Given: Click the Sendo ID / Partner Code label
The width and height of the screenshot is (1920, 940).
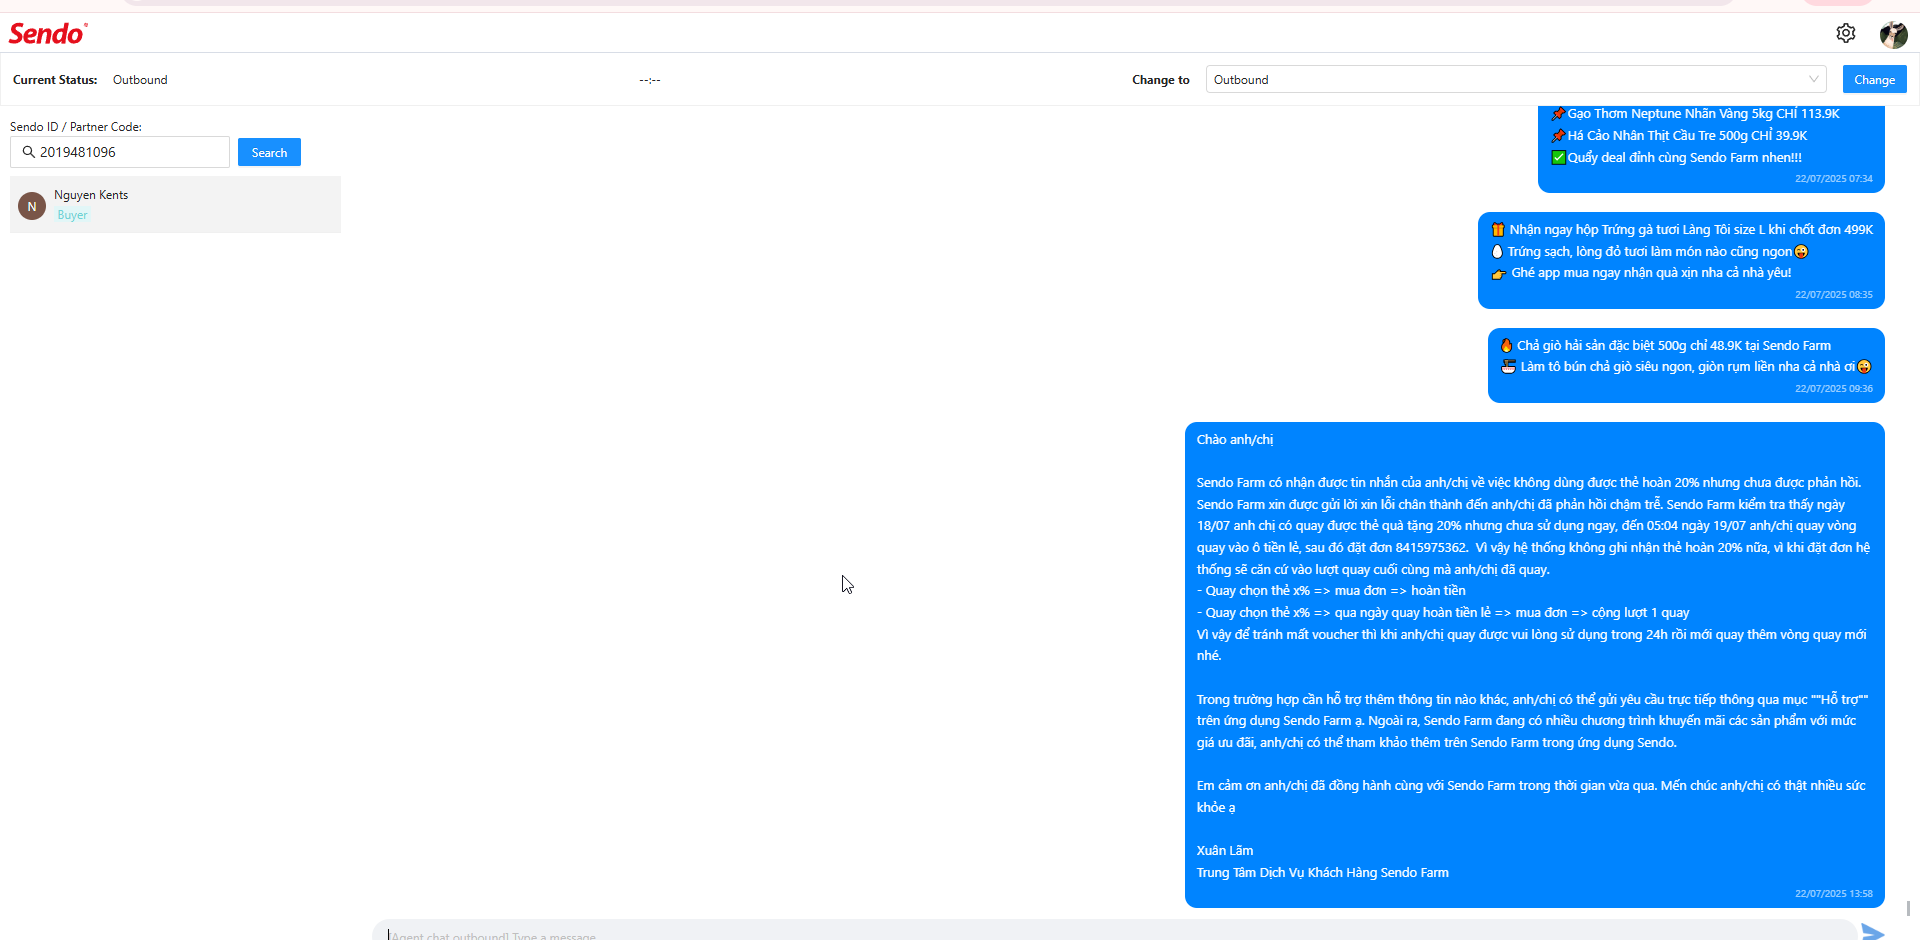Looking at the screenshot, I should 76,127.
